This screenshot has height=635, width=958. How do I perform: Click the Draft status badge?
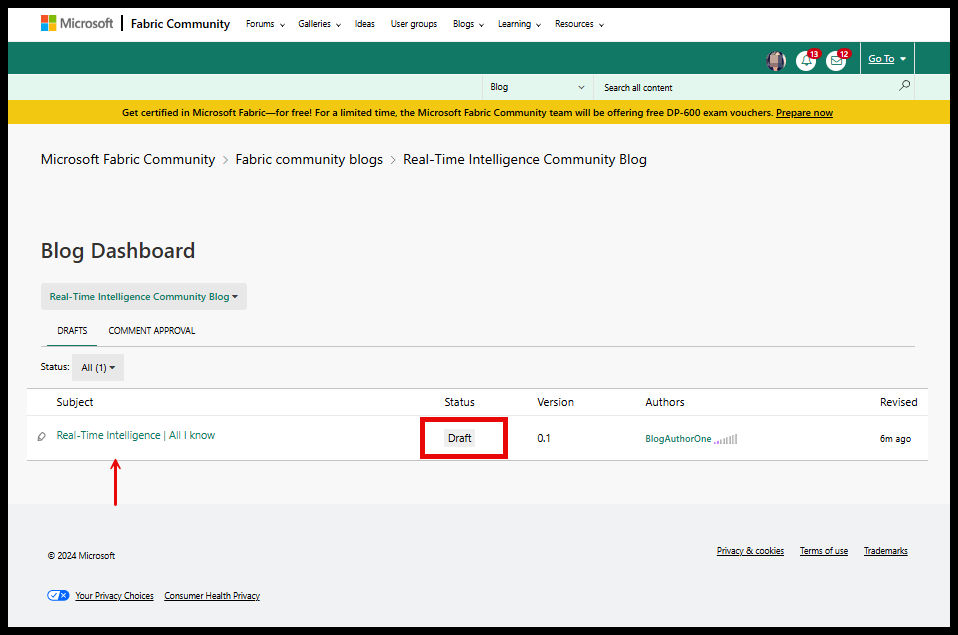point(459,438)
